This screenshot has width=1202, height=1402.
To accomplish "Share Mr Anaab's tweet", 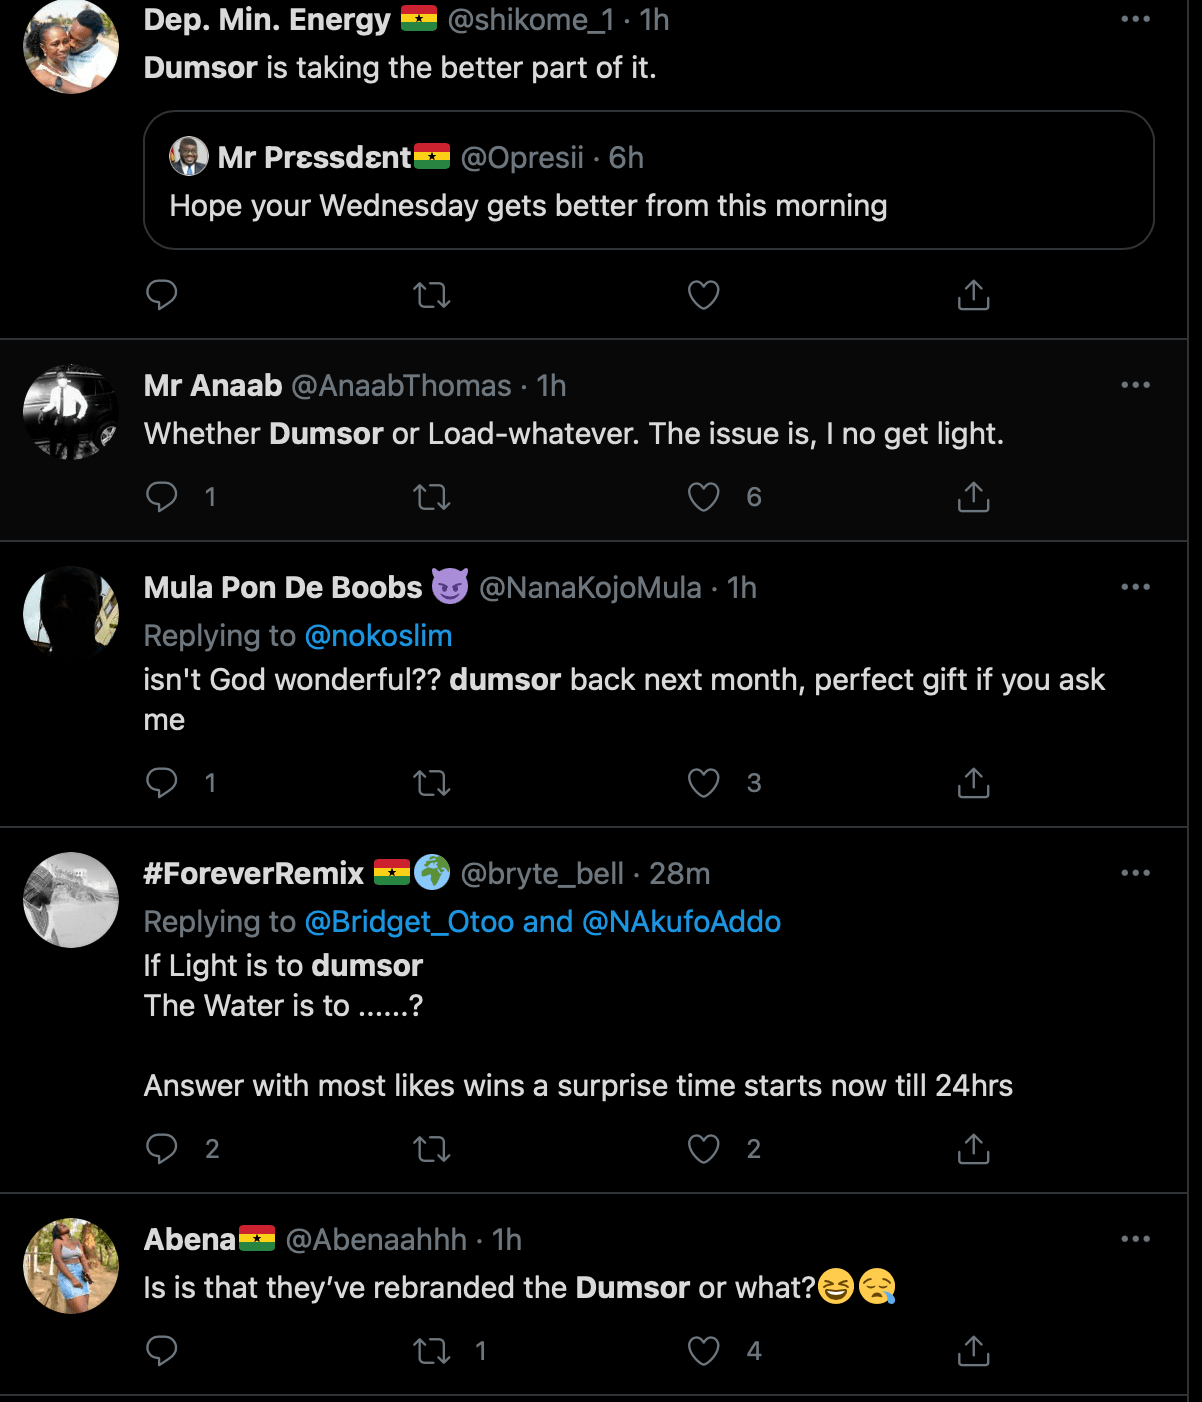I will point(973,497).
